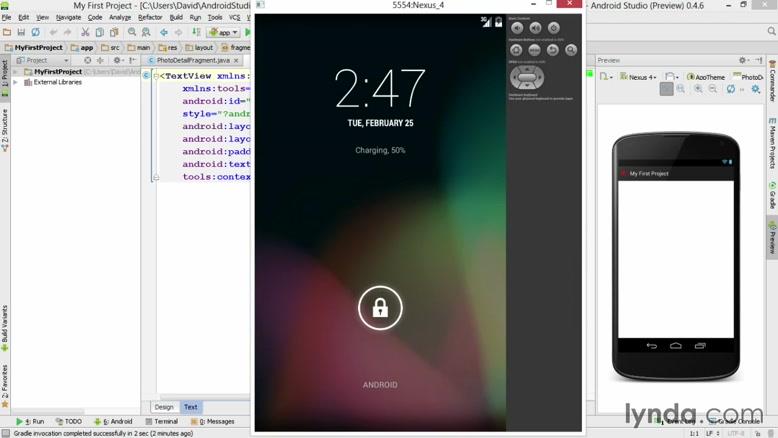
Task: Click the Synchronize toolbar icon
Action: point(36,32)
